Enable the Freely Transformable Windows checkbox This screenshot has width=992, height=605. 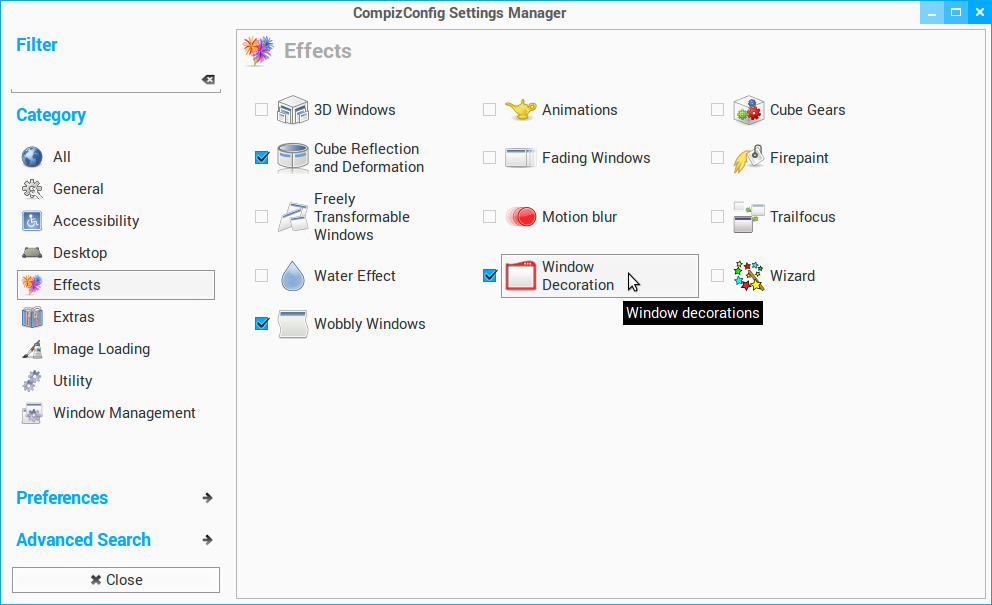[x=262, y=217]
